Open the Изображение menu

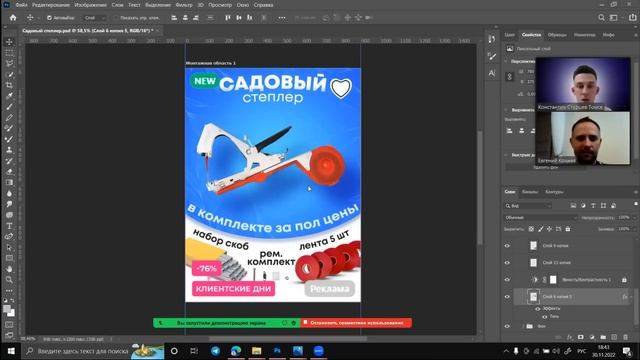[91, 5]
